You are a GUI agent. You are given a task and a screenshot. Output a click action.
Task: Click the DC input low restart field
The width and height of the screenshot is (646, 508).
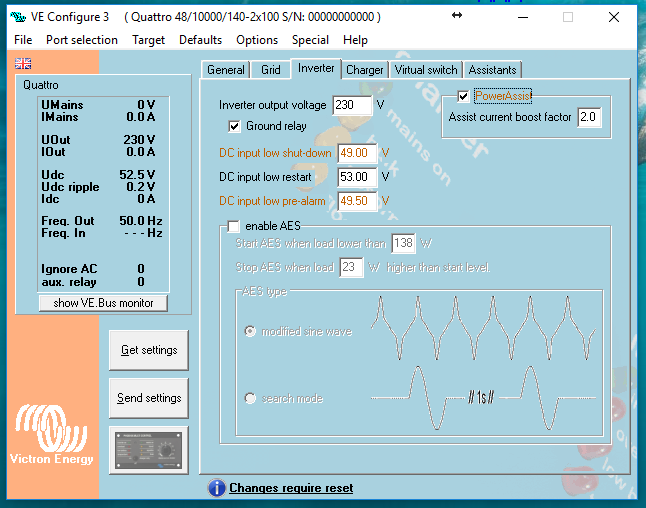pyautogui.click(x=357, y=177)
